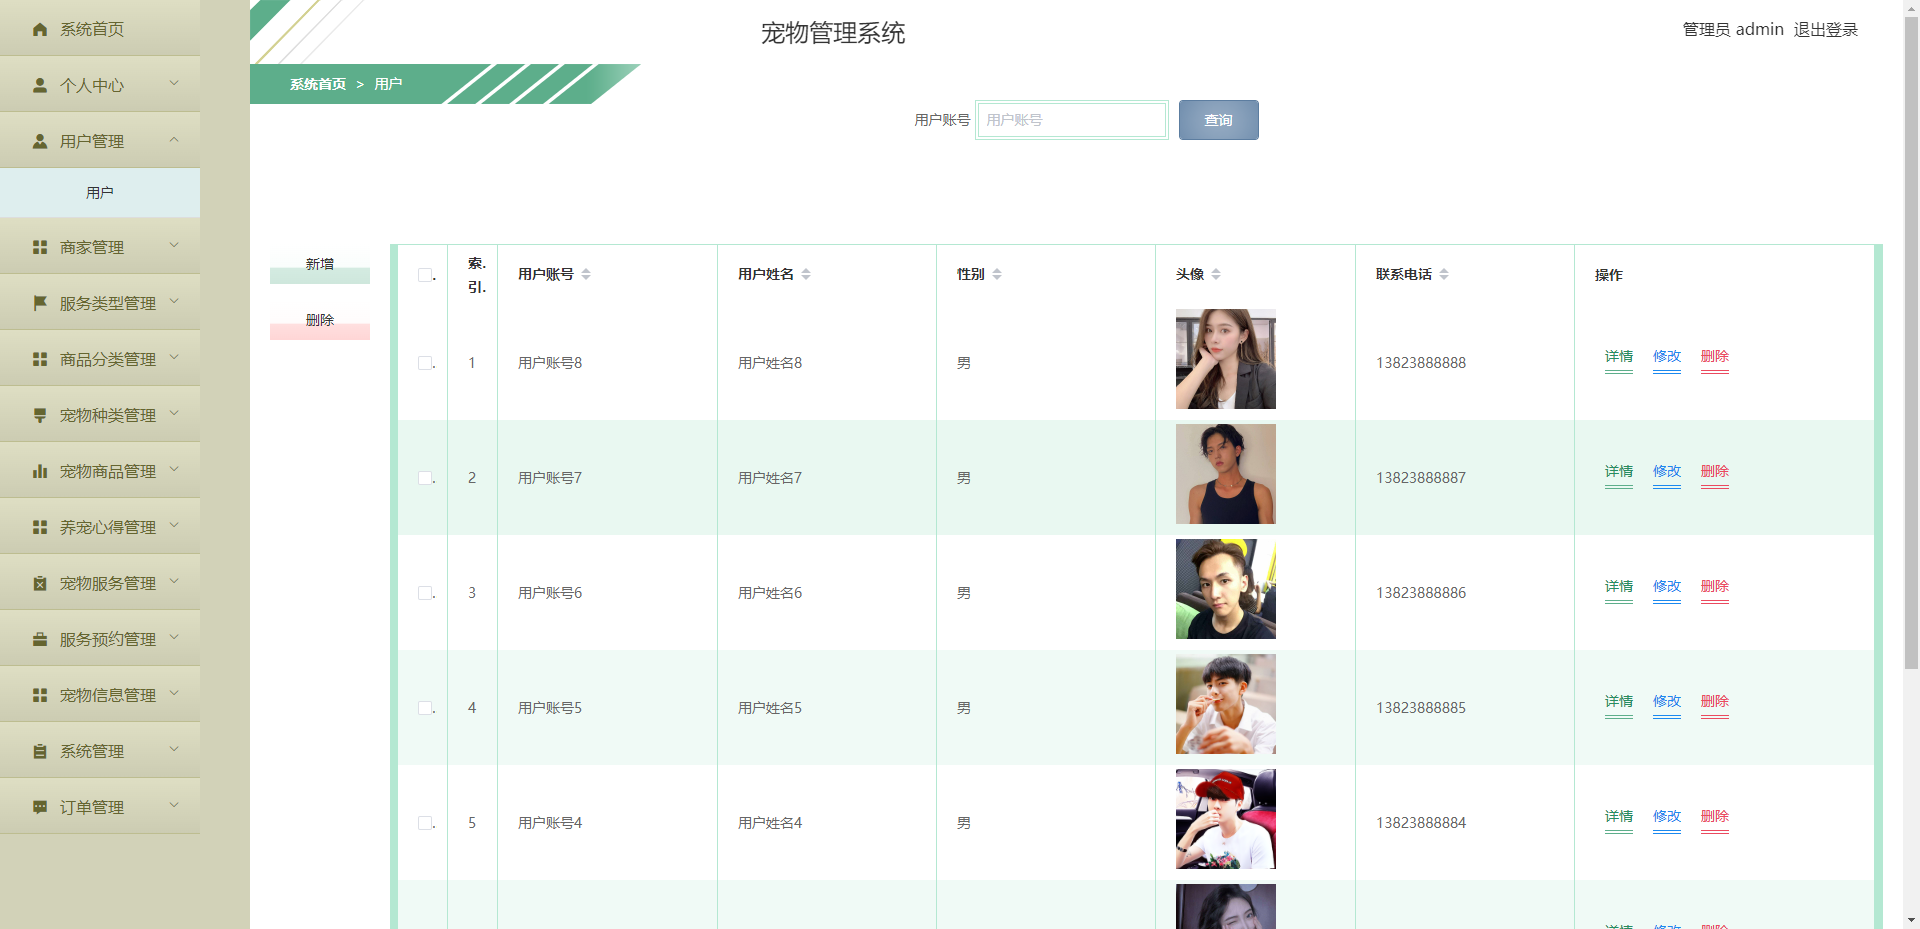Tick the checkbox on 用户账号5 row

tap(424, 707)
